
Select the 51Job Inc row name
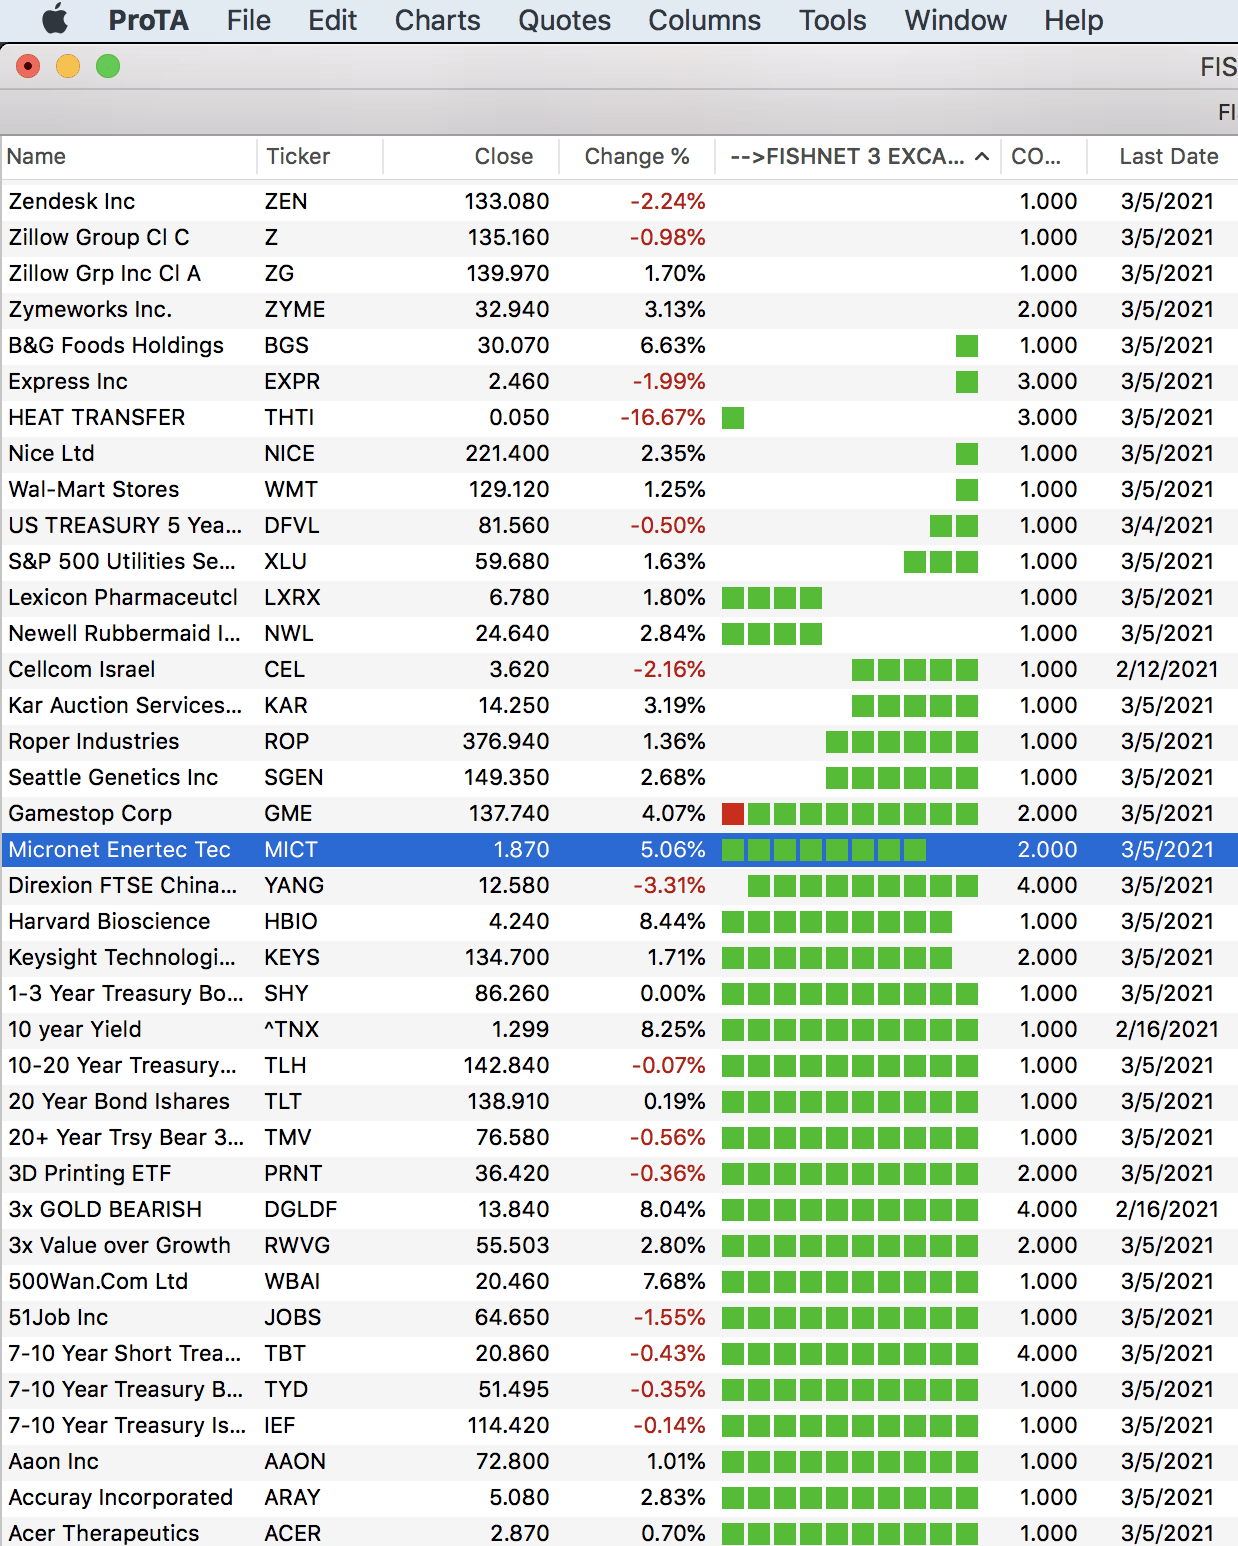point(58,1317)
